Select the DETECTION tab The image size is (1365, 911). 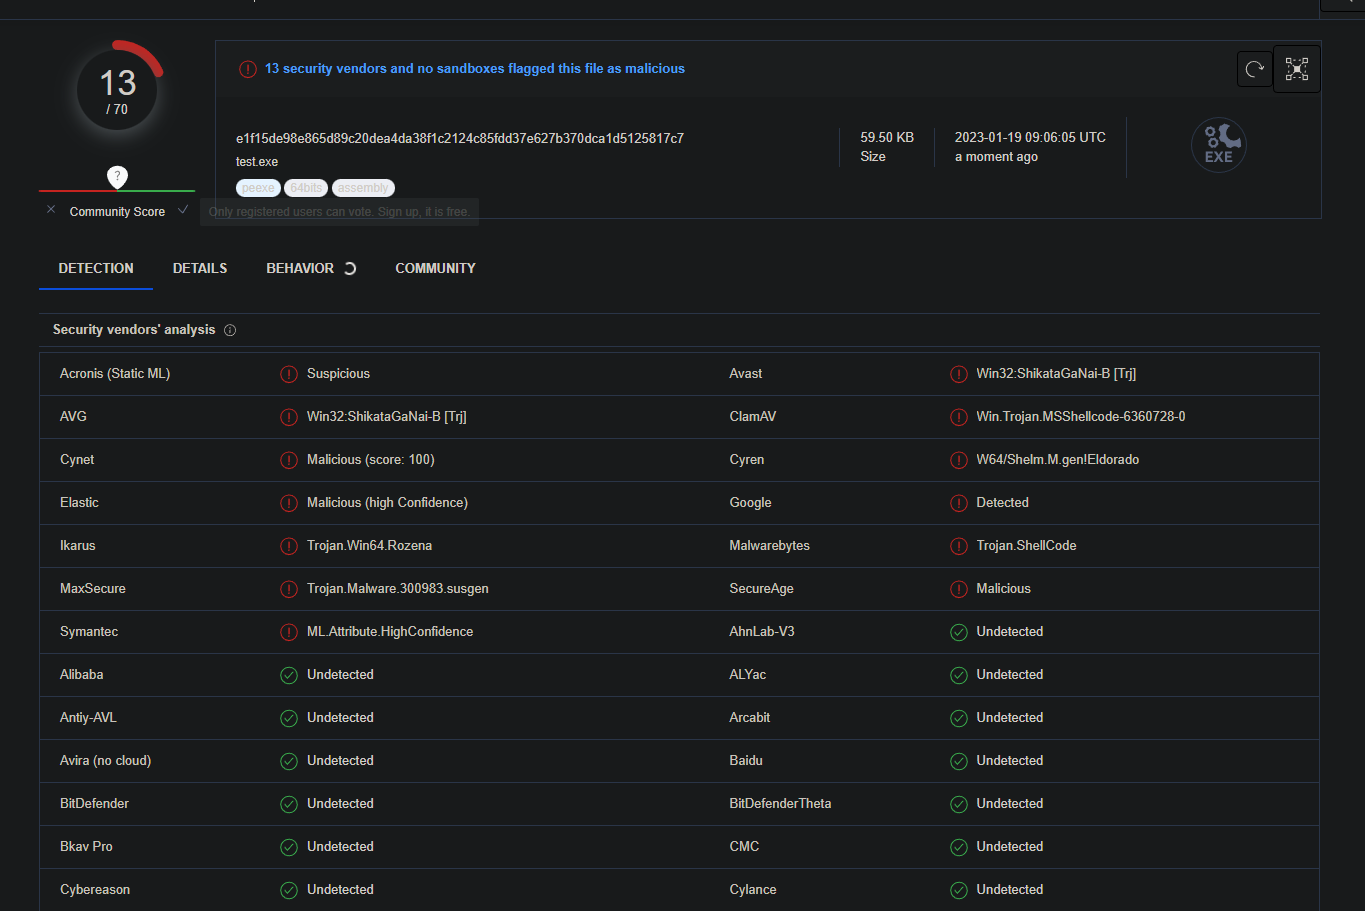pyautogui.click(x=96, y=268)
